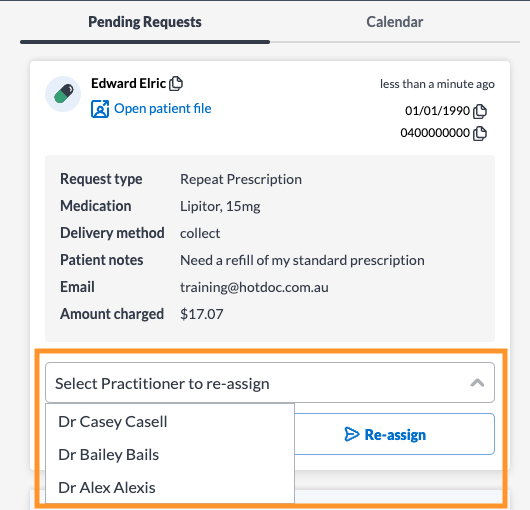Viewport: 530px width, 510px height.
Task: Click the paper plane Re-assign icon
Action: (352, 434)
